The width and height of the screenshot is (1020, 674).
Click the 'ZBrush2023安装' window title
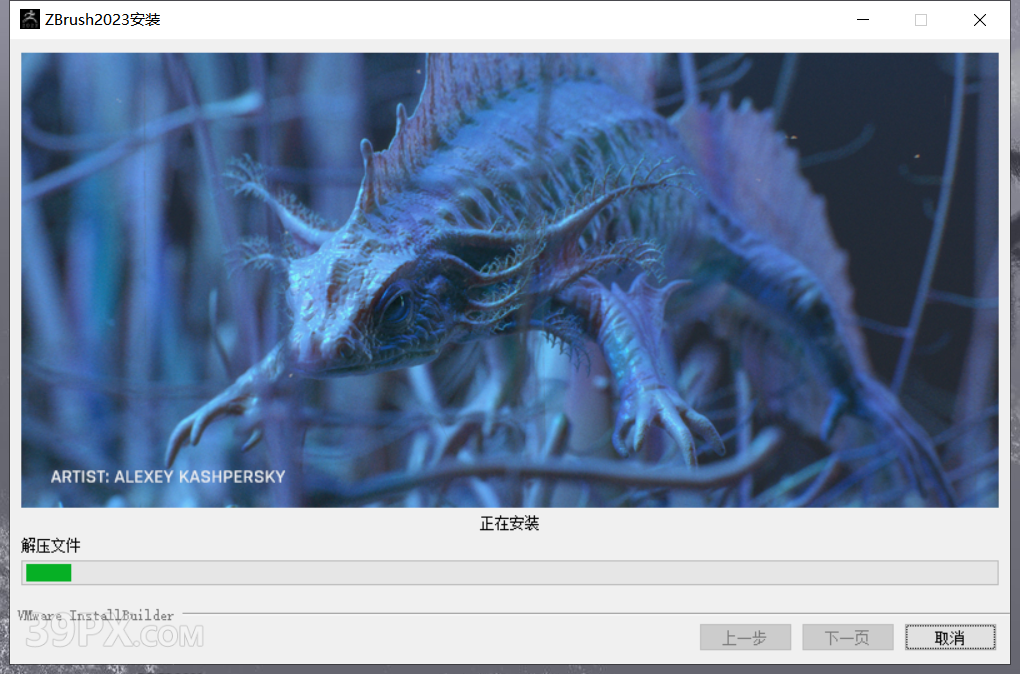102,20
